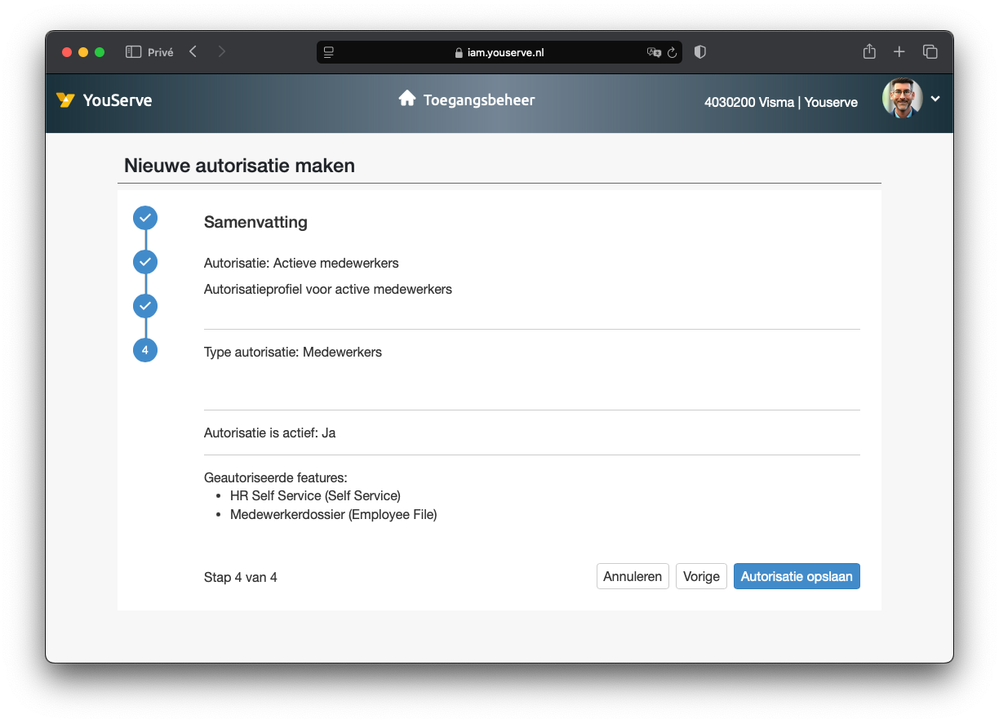
Task: Open the Safari sidebar panel
Action: pyautogui.click(x=133, y=52)
